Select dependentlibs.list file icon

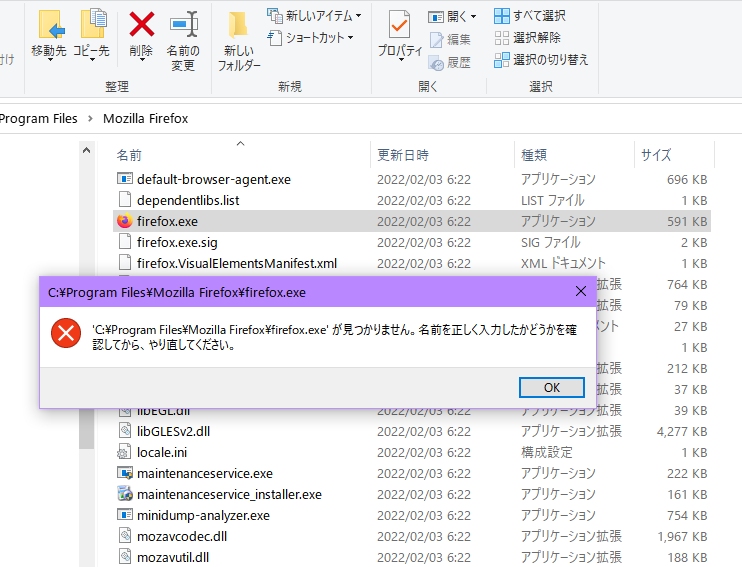(x=124, y=199)
